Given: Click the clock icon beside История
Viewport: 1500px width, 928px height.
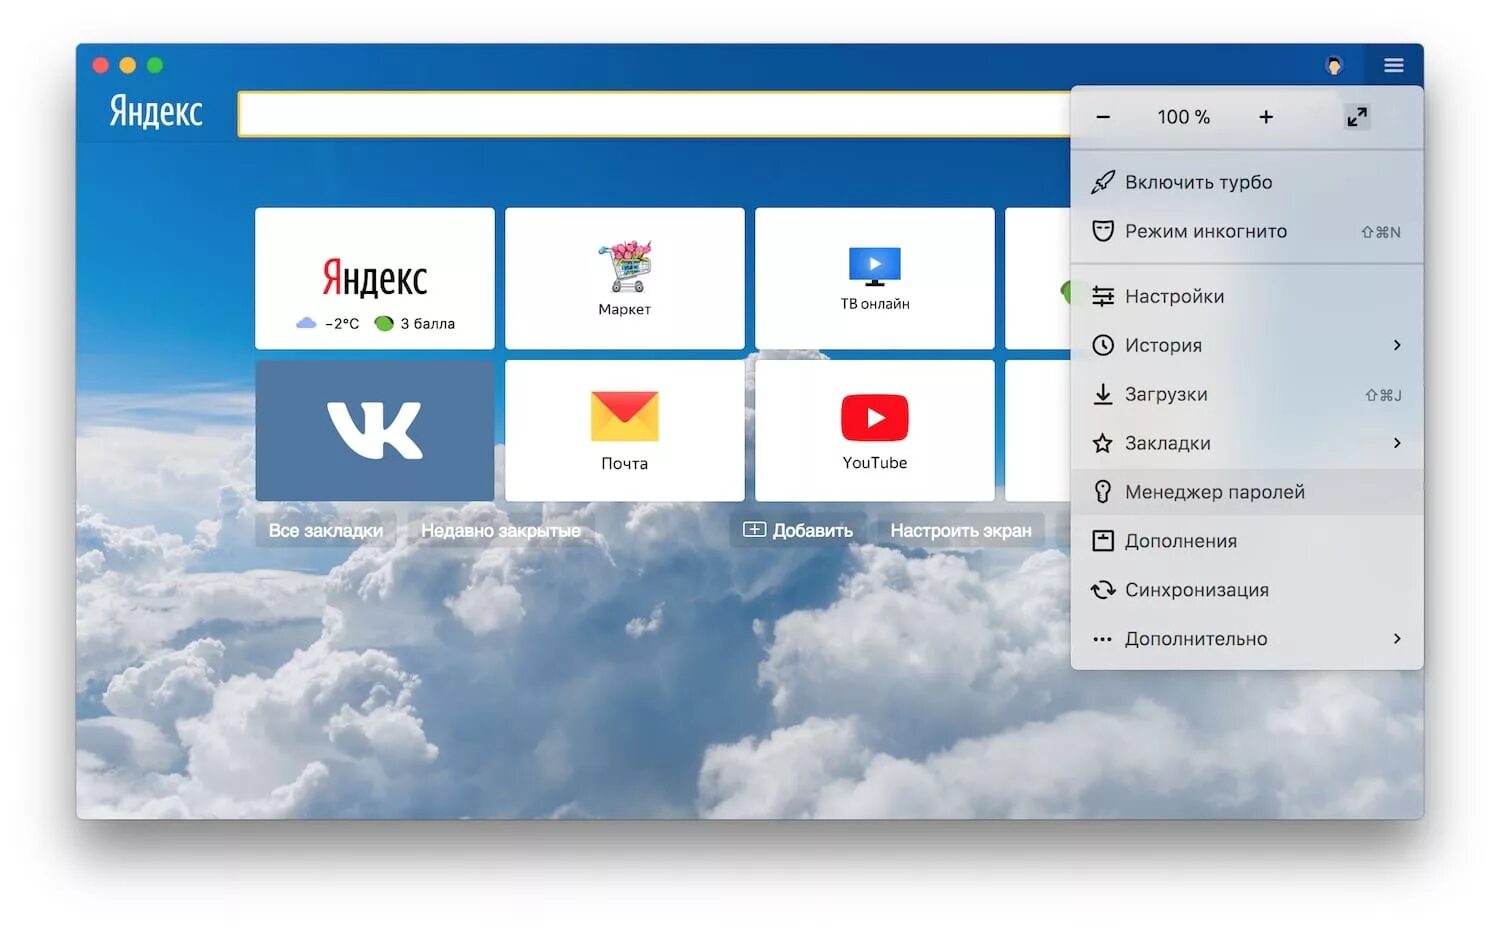Looking at the screenshot, I should (1102, 345).
